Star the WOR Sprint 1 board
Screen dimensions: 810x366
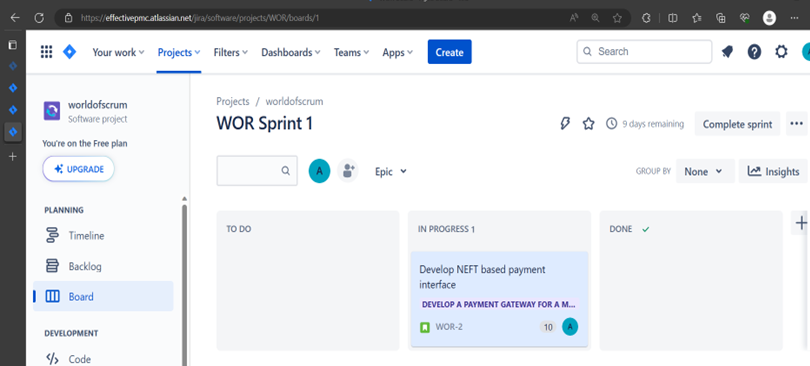tap(588, 124)
